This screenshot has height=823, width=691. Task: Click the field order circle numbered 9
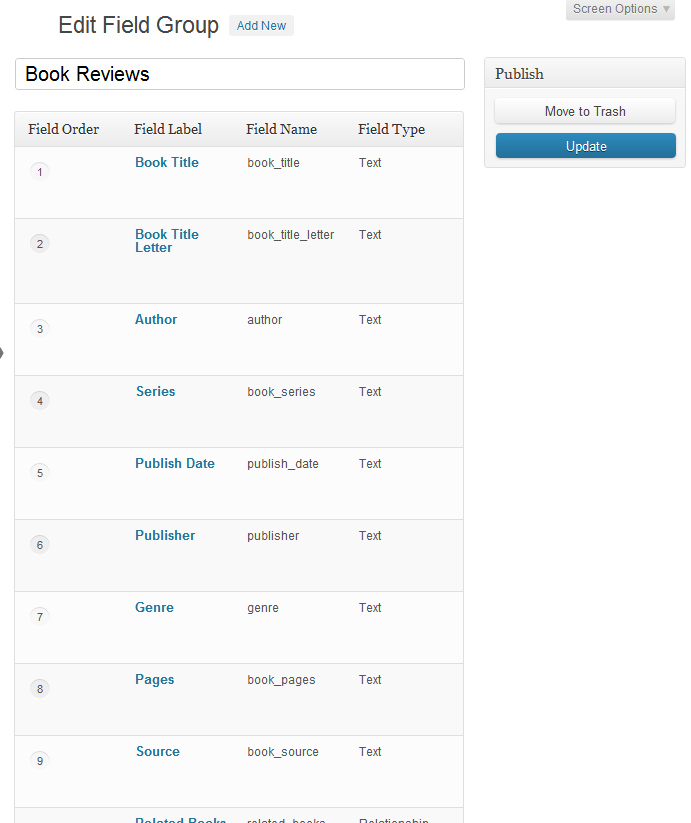point(40,761)
